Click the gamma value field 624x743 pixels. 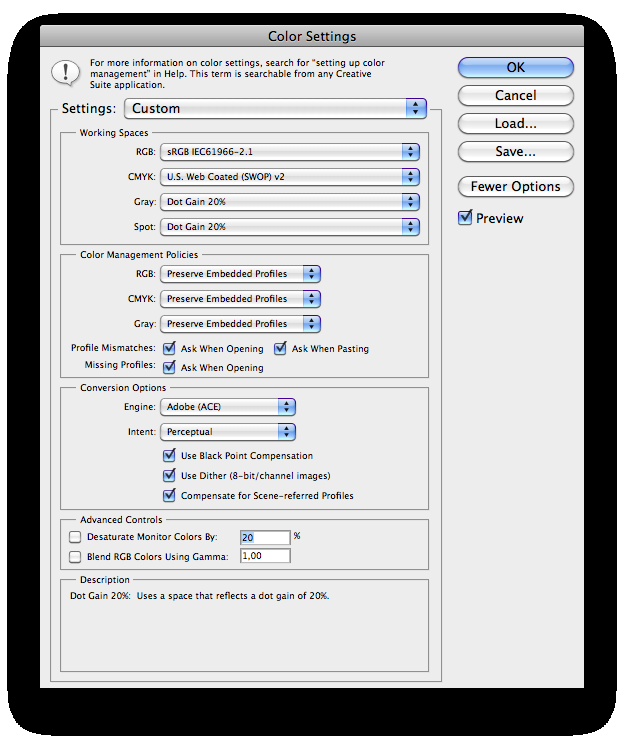pos(265,556)
